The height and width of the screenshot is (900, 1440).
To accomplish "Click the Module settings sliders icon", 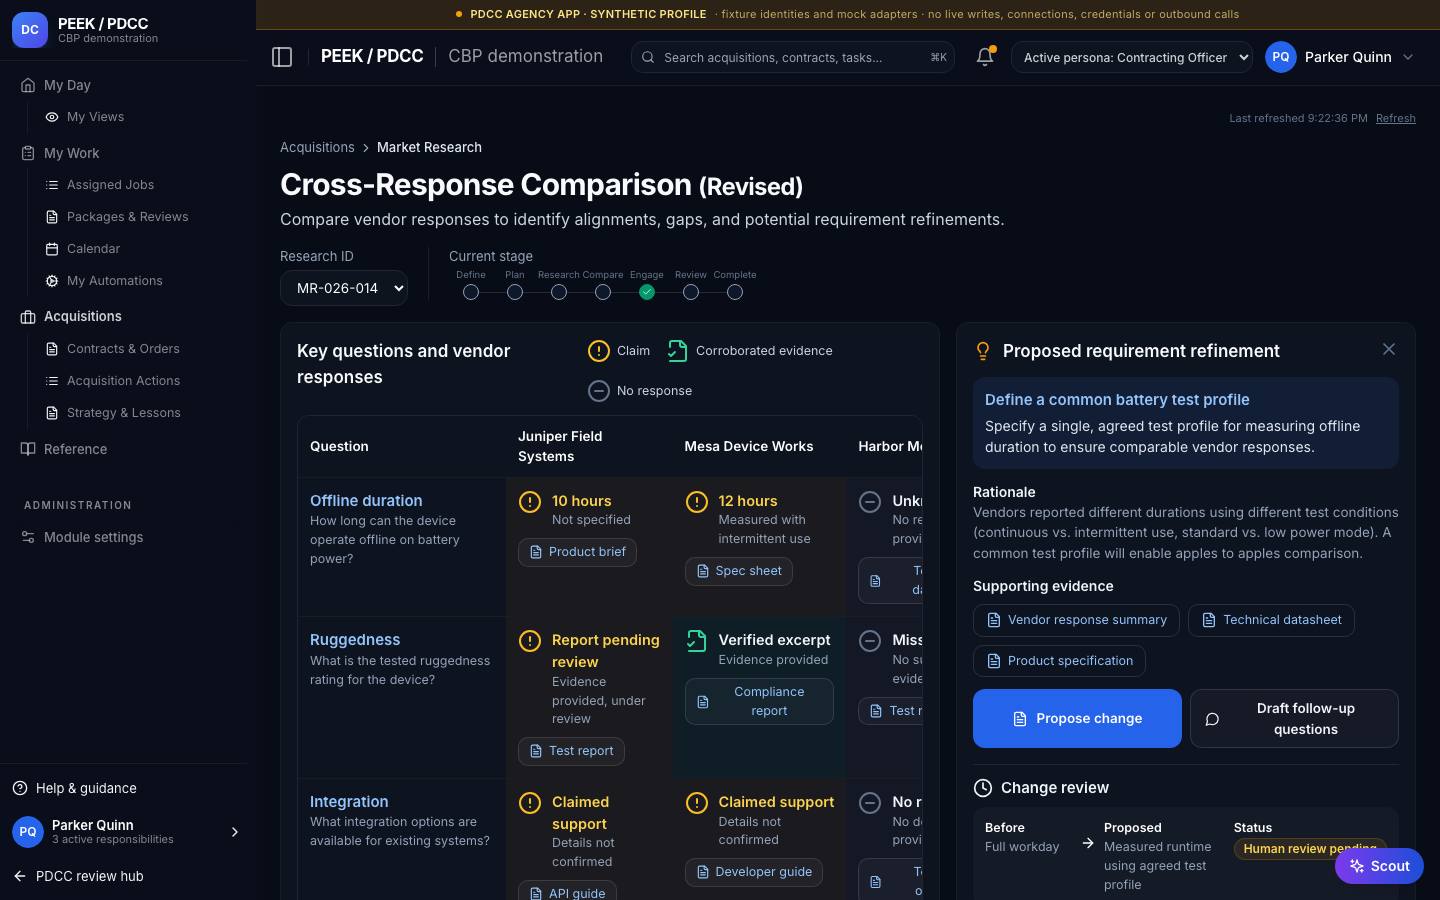I will (x=28, y=537).
